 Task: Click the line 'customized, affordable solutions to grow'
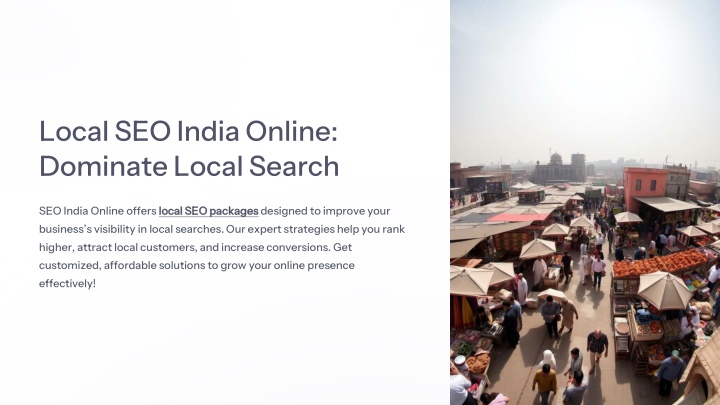[x=197, y=265]
